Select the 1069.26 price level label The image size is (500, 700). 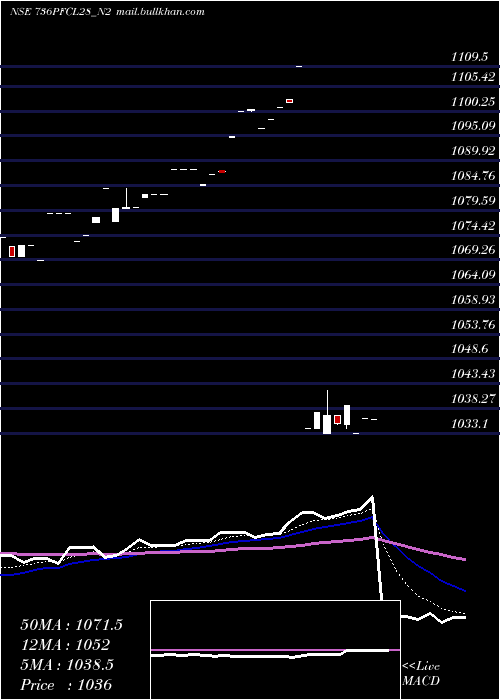(x=473, y=250)
